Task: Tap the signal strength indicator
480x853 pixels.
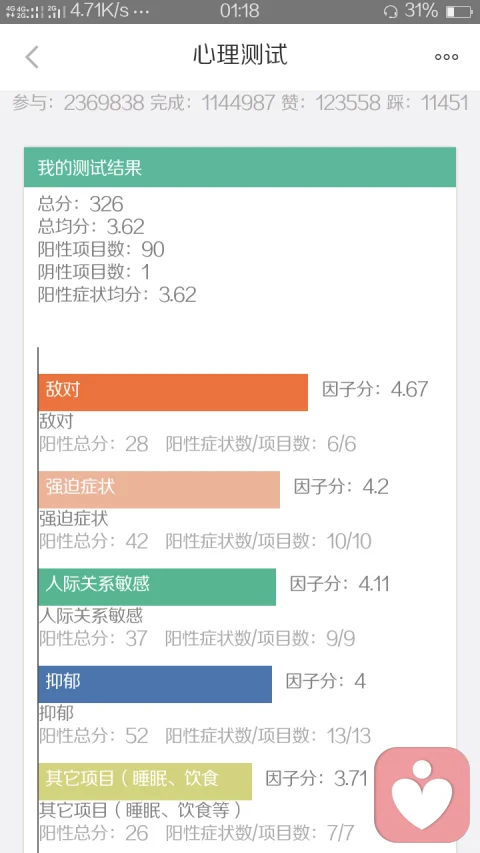Action: click(x=35, y=11)
